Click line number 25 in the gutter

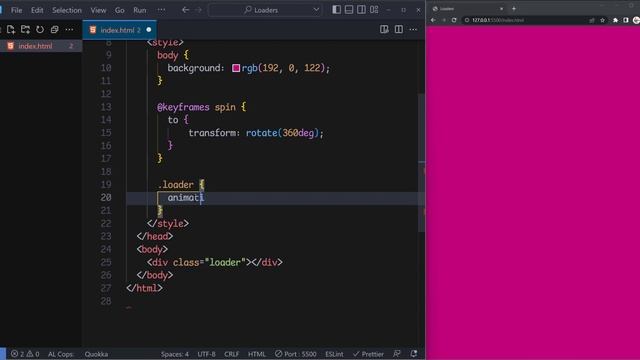(x=106, y=262)
